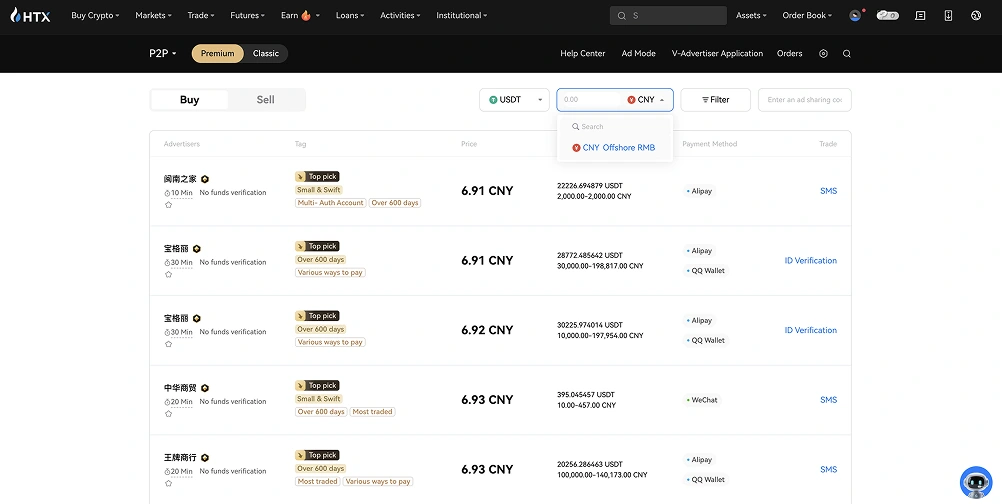The width and height of the screenshot is (1002, 504).
Task: Click verified badge next to 闽南之家
Action: pos(205,179)
